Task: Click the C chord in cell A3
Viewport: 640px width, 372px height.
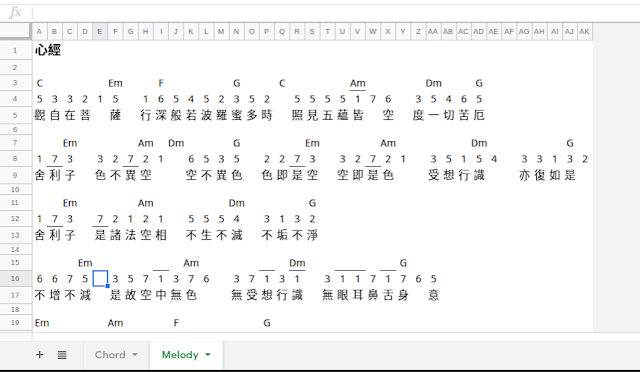Action: point(40,83)
